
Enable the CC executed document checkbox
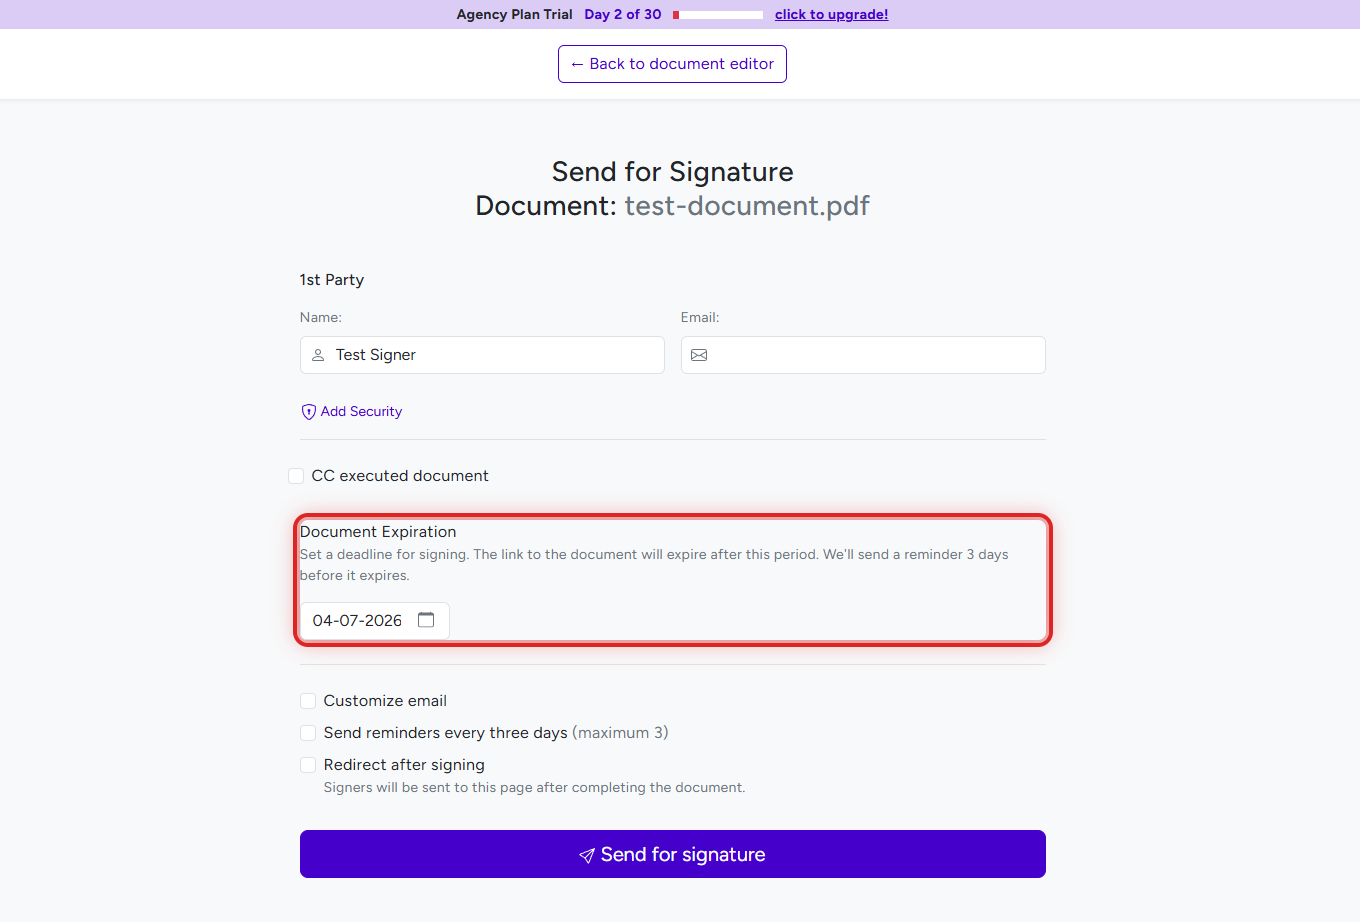click(296, 476)
